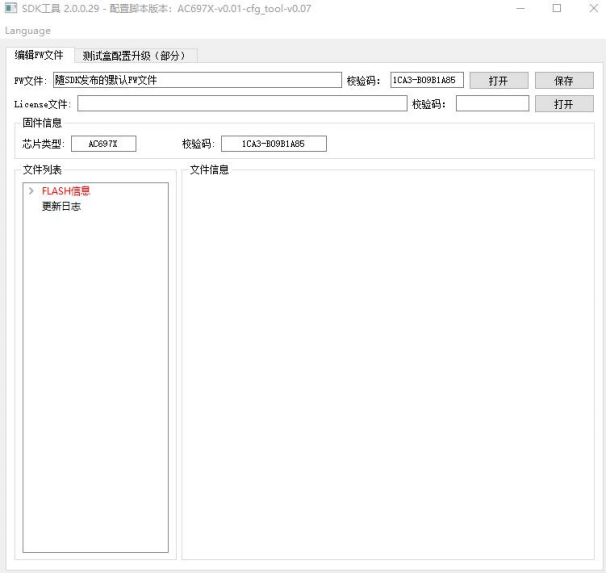The height and width of the screenshot is (573, 606).
Task: Switch to the 测试盒配置升级（部分）tab
Action: (135, 56)
